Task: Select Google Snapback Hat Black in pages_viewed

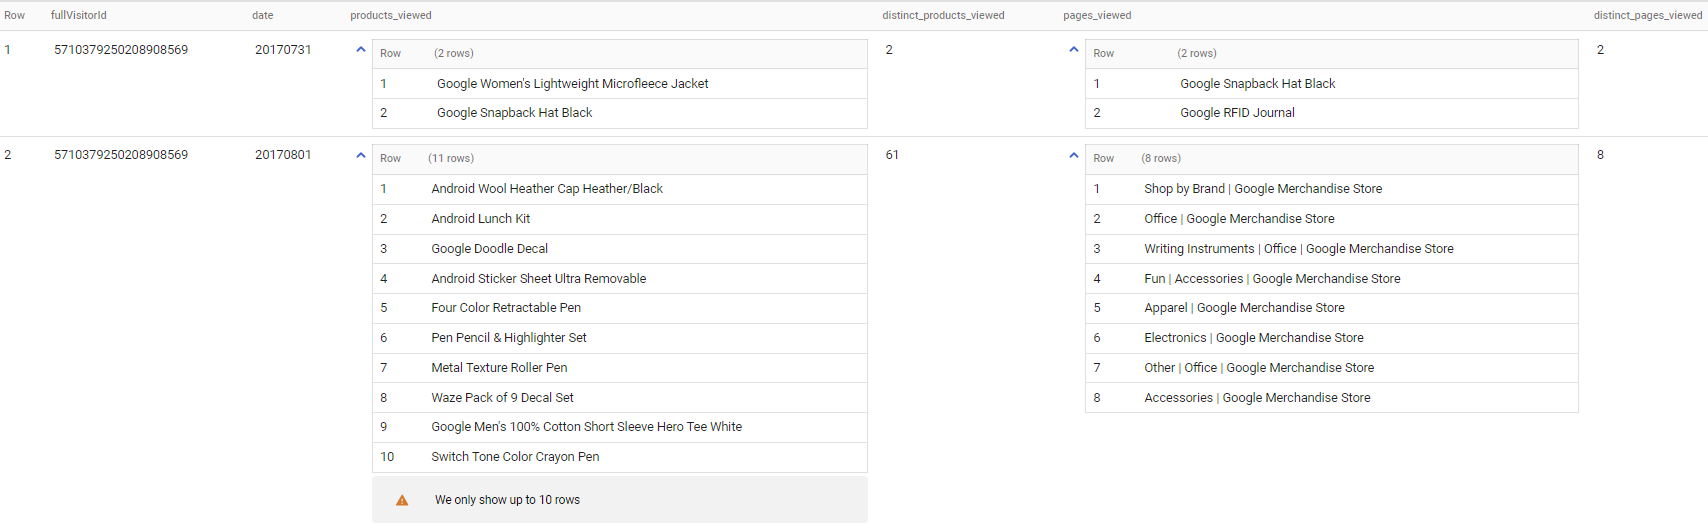Action: pos(1258,84)
